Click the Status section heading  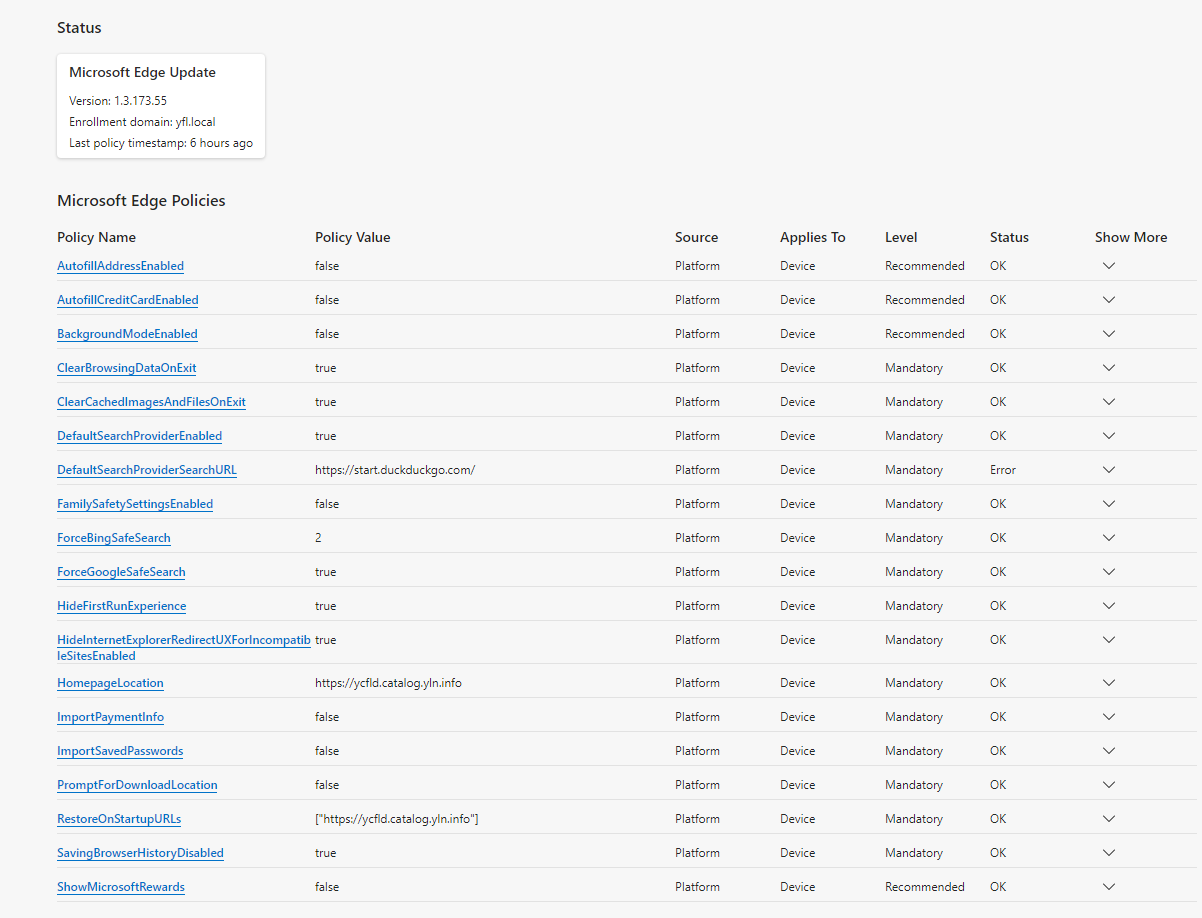tap(79, 28)
